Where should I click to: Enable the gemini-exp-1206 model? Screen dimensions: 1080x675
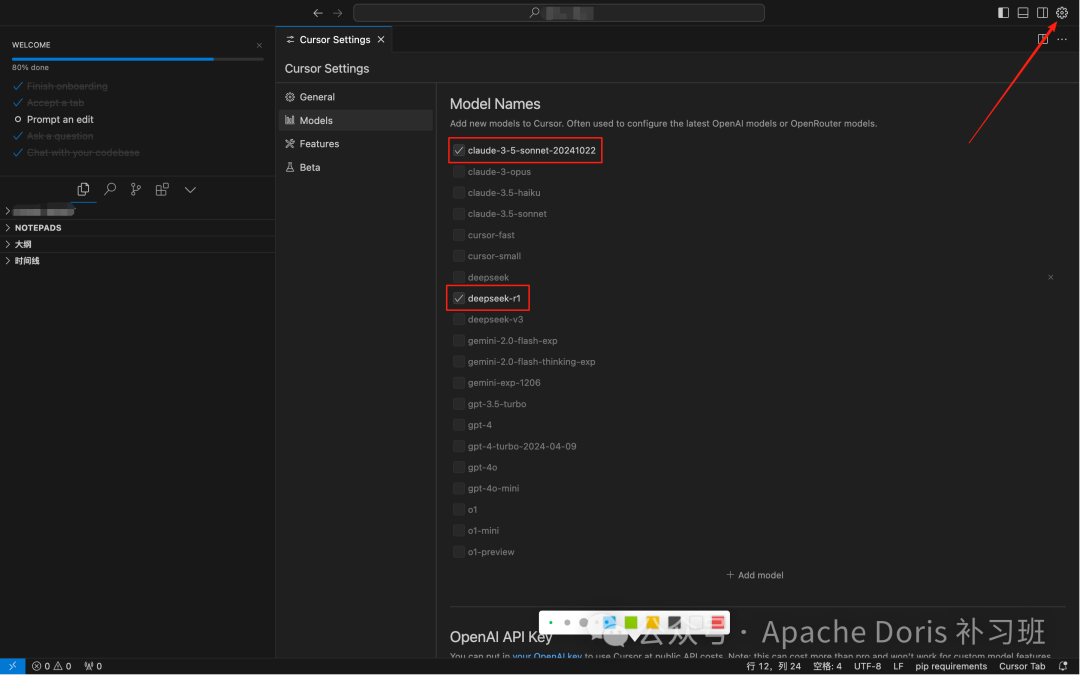coord(459,383)
